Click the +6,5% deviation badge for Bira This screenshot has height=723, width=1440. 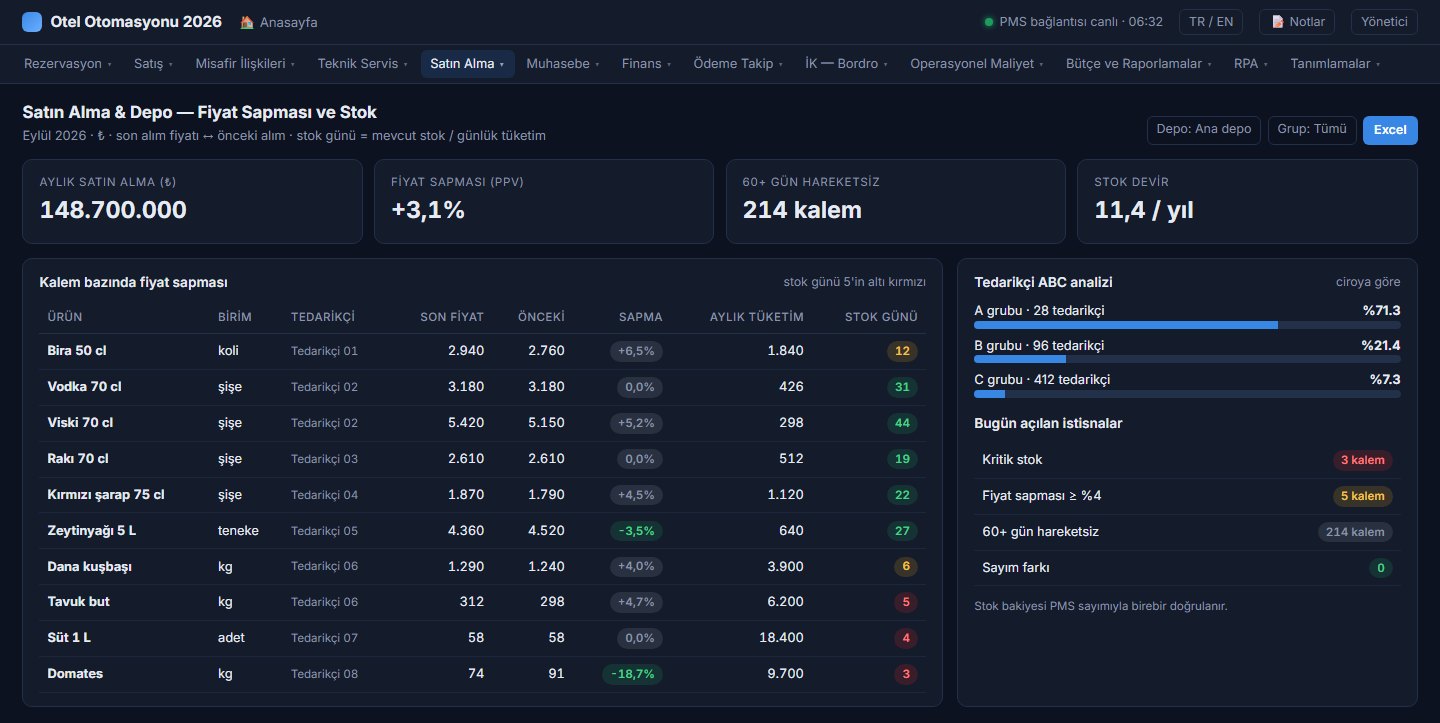tap(636, 351)
